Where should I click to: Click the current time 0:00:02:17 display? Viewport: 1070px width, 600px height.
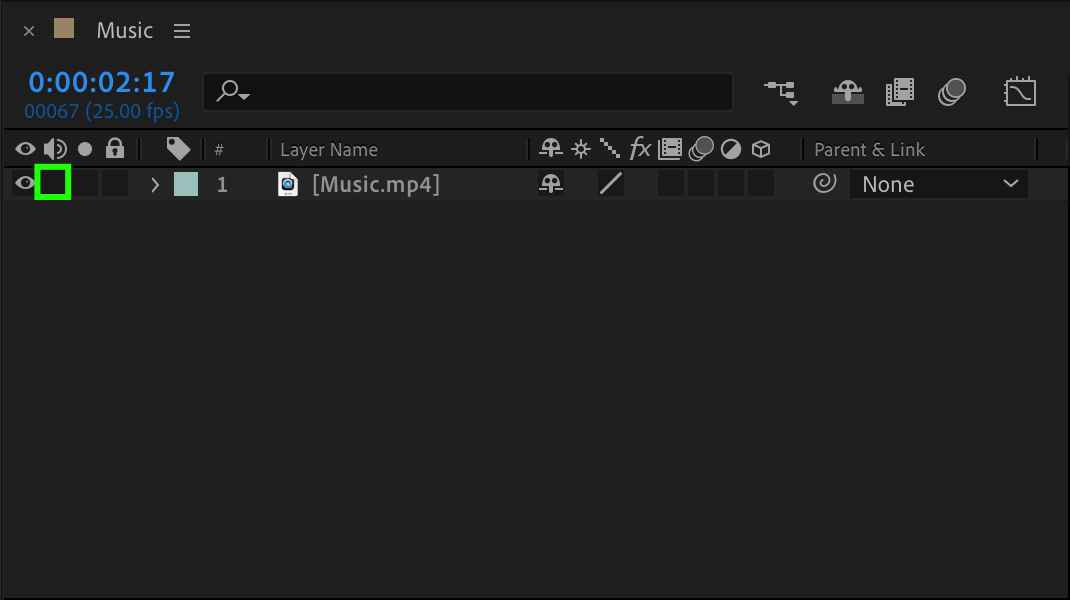(x=101, y=82)
